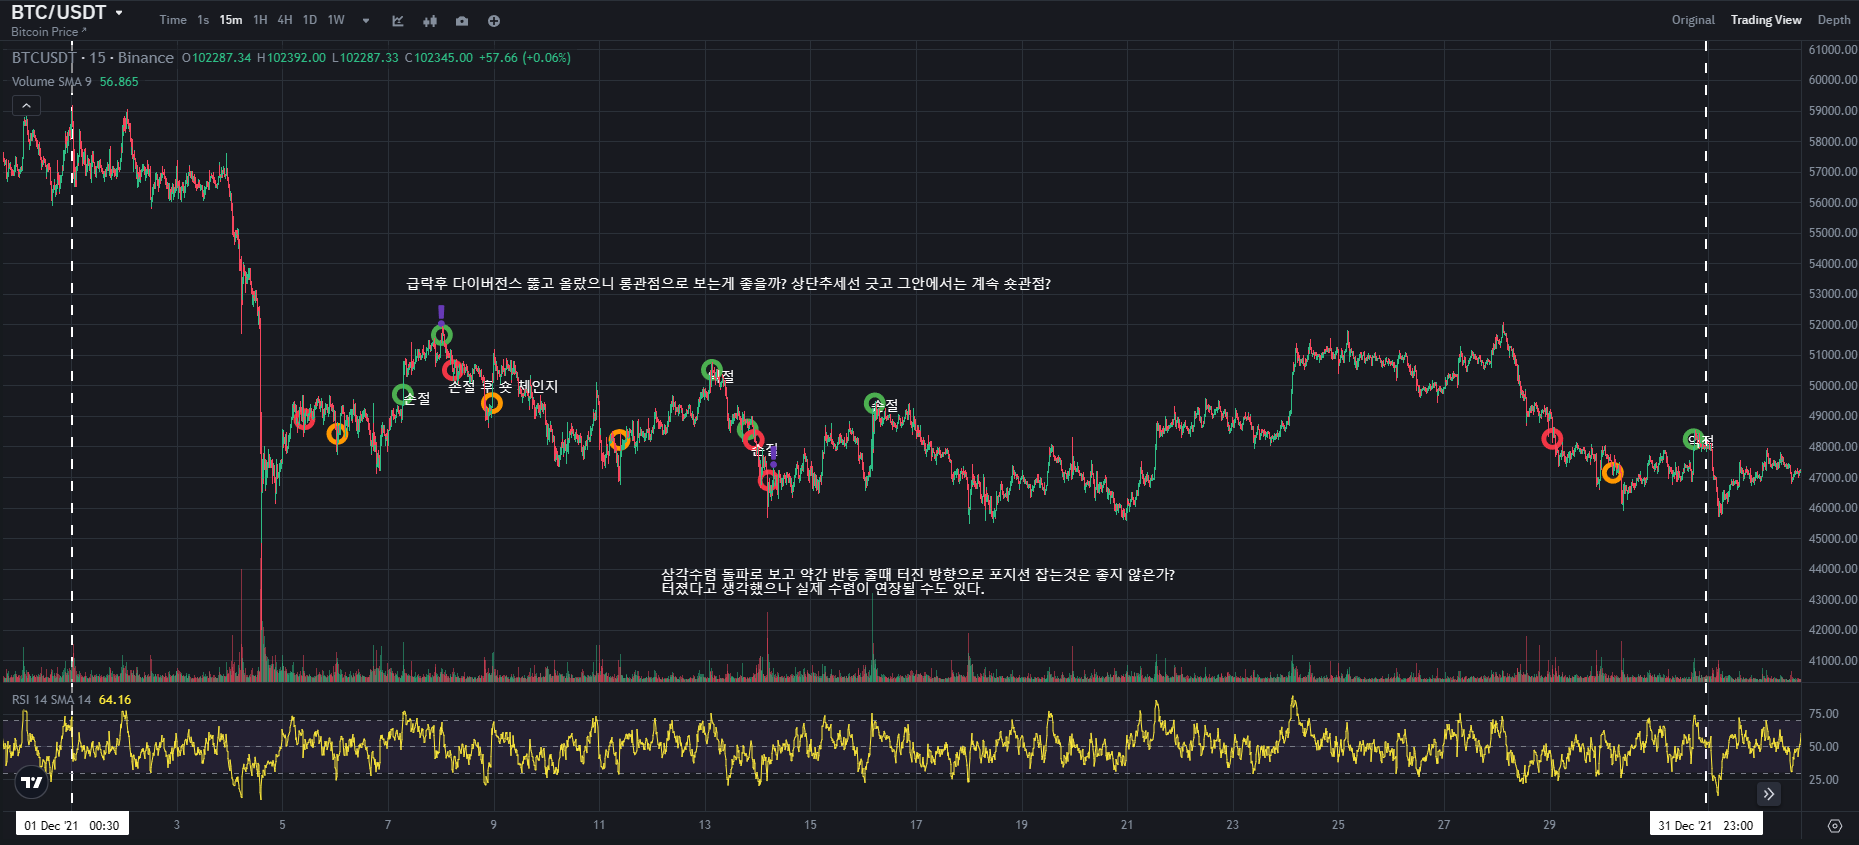Click the 61000.00 price axis label

pos(1833,49)
